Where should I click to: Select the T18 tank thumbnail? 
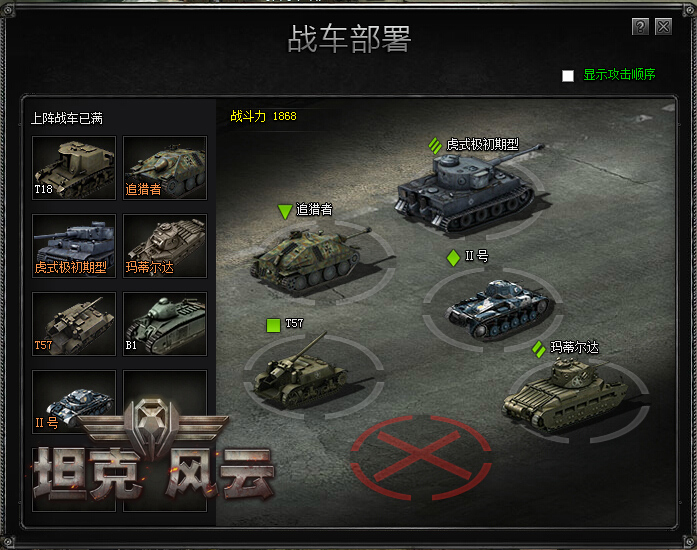74,168
